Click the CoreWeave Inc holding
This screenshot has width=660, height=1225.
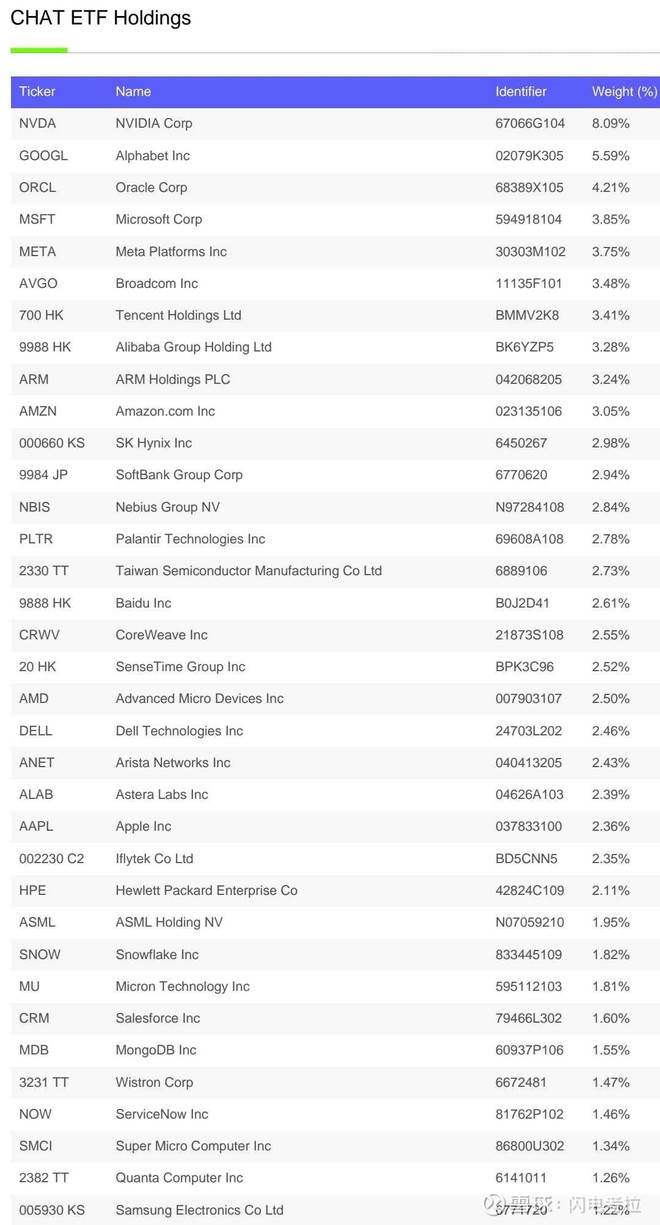point(161,635)
